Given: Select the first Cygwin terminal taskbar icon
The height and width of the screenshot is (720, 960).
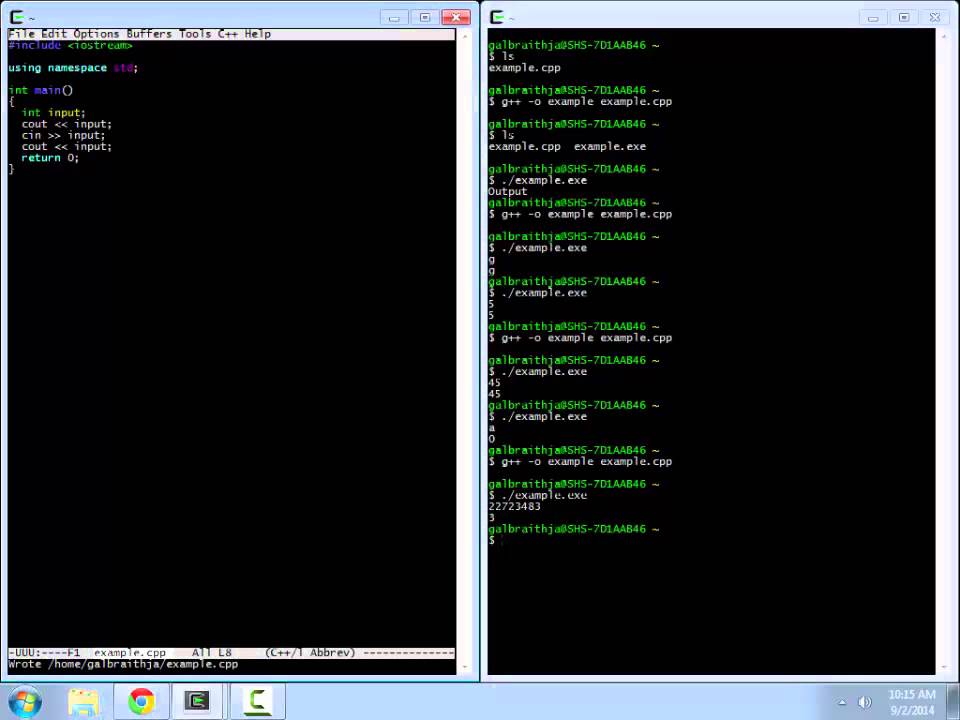Looking at the screenshot, I should pyautogui.click(x=197, y=702).
